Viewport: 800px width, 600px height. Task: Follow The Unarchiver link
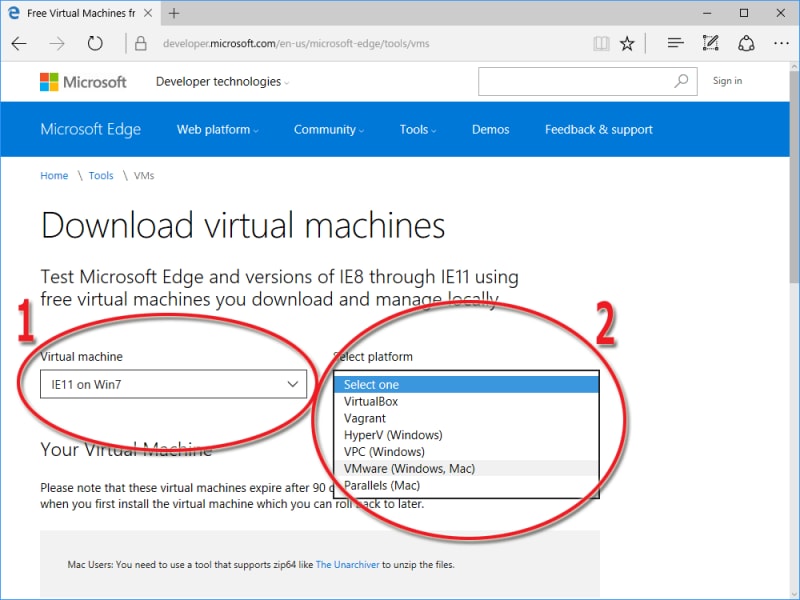click(347, 564)
